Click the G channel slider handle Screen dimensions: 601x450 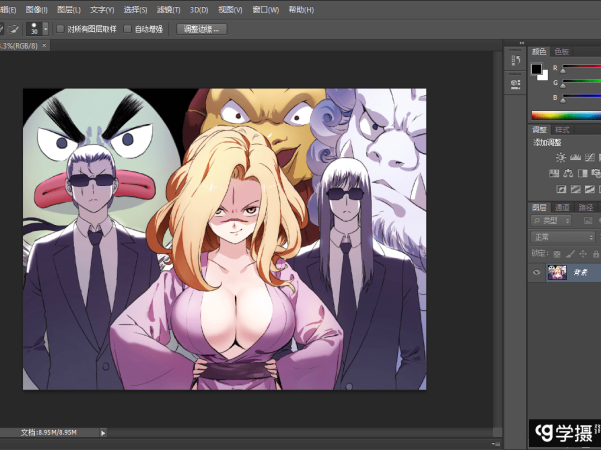coord(563,85)
